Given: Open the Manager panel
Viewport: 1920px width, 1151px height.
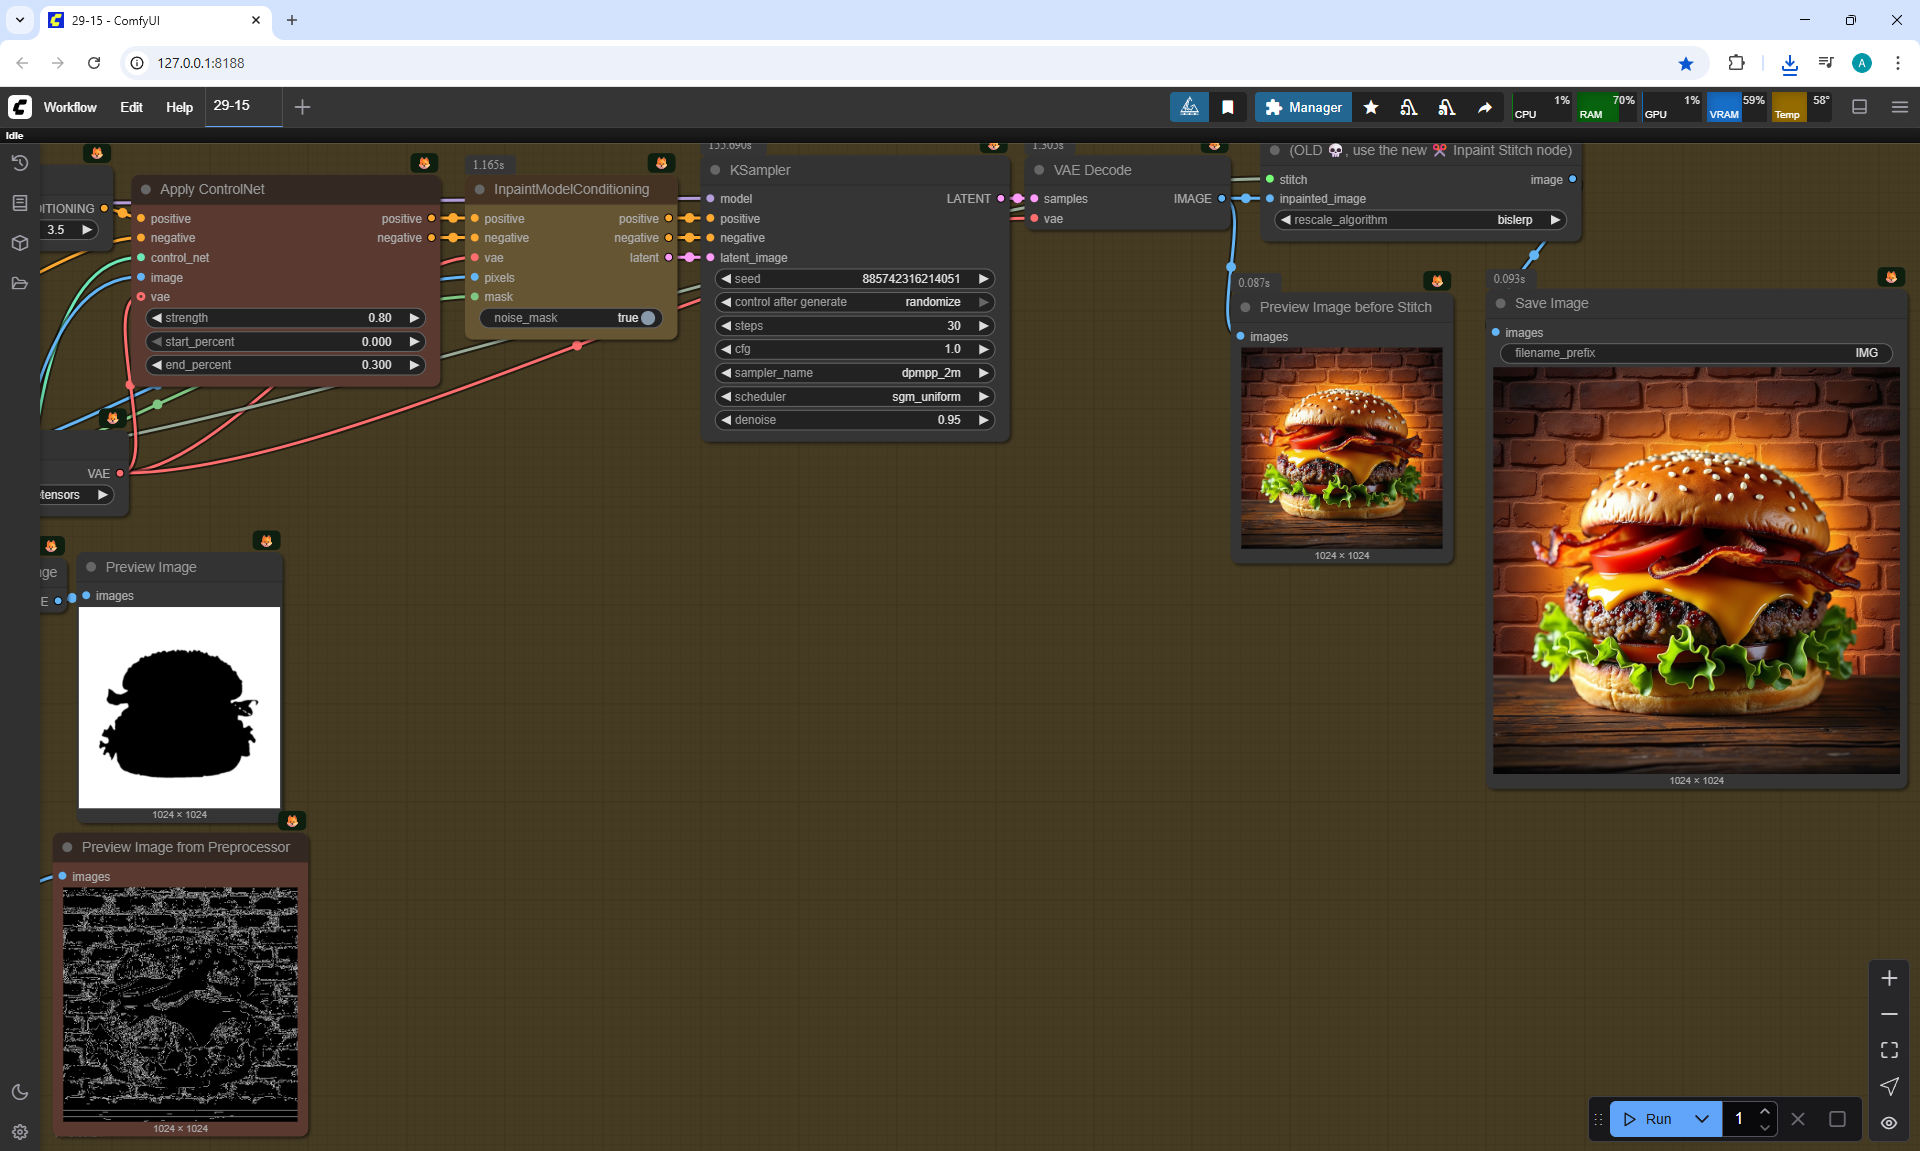Looking at the screenshot, I should 1303,107.
